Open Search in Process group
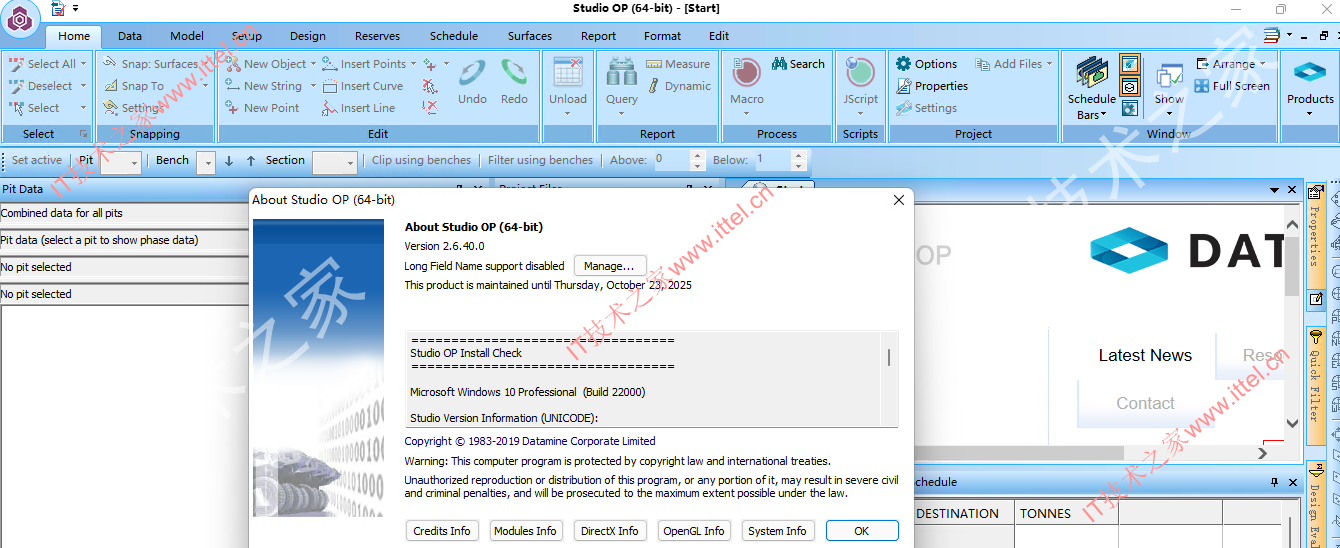 pyautogui.click(x=798, y=64)
